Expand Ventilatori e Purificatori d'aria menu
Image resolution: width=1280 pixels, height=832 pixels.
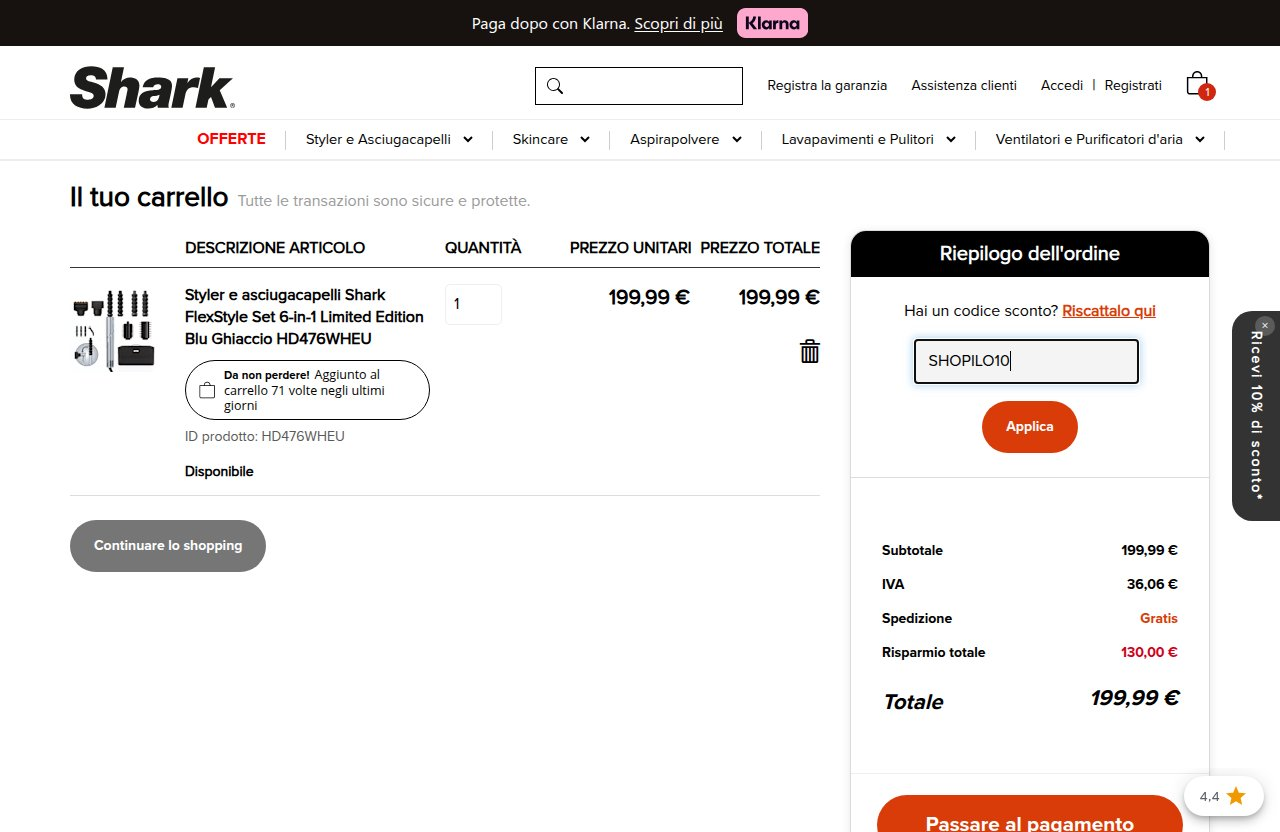coord(1100,140)
